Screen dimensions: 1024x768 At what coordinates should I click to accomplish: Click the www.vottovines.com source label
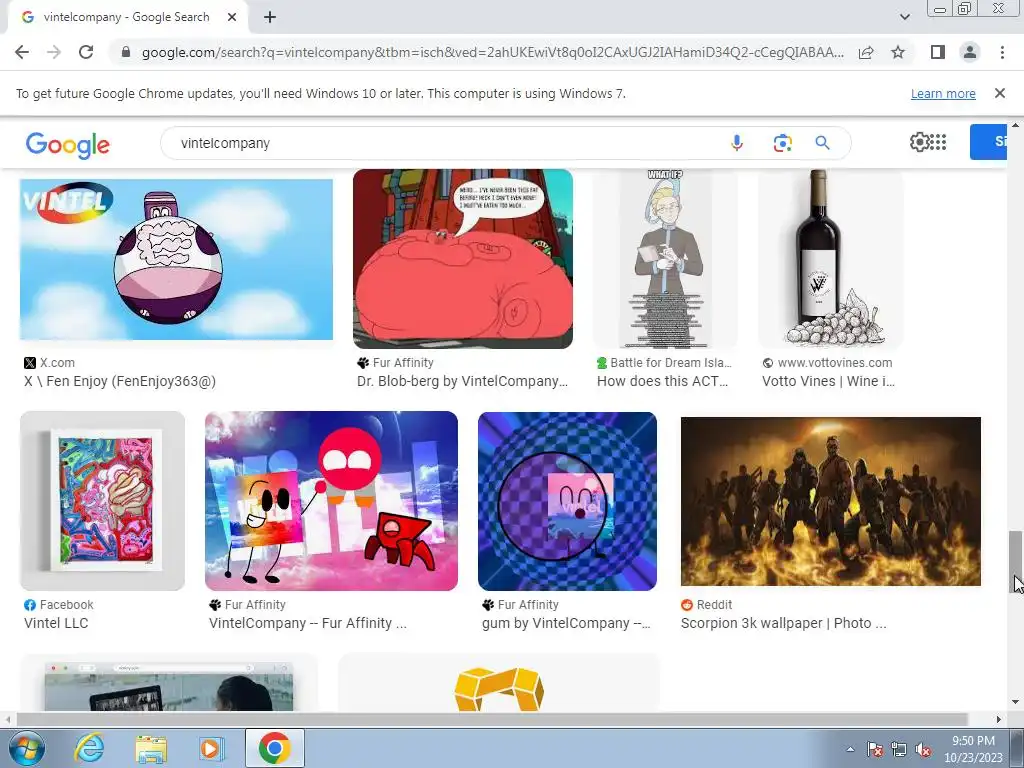click(x=835, y=362)
